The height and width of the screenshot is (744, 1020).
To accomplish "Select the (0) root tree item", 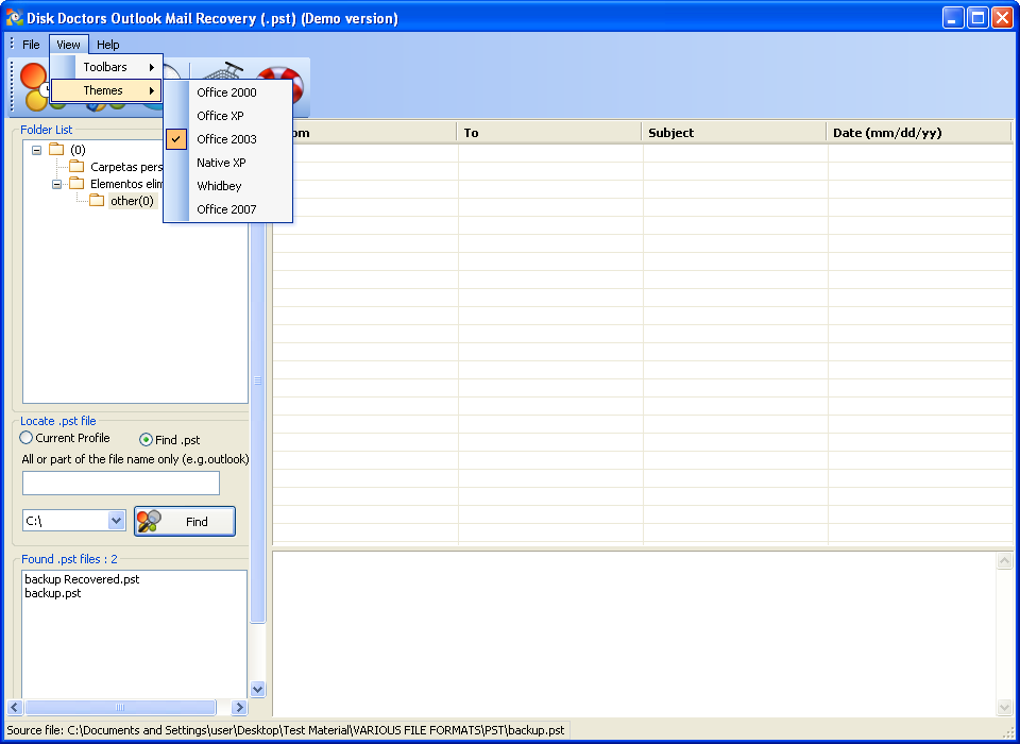I will [77, 150].
